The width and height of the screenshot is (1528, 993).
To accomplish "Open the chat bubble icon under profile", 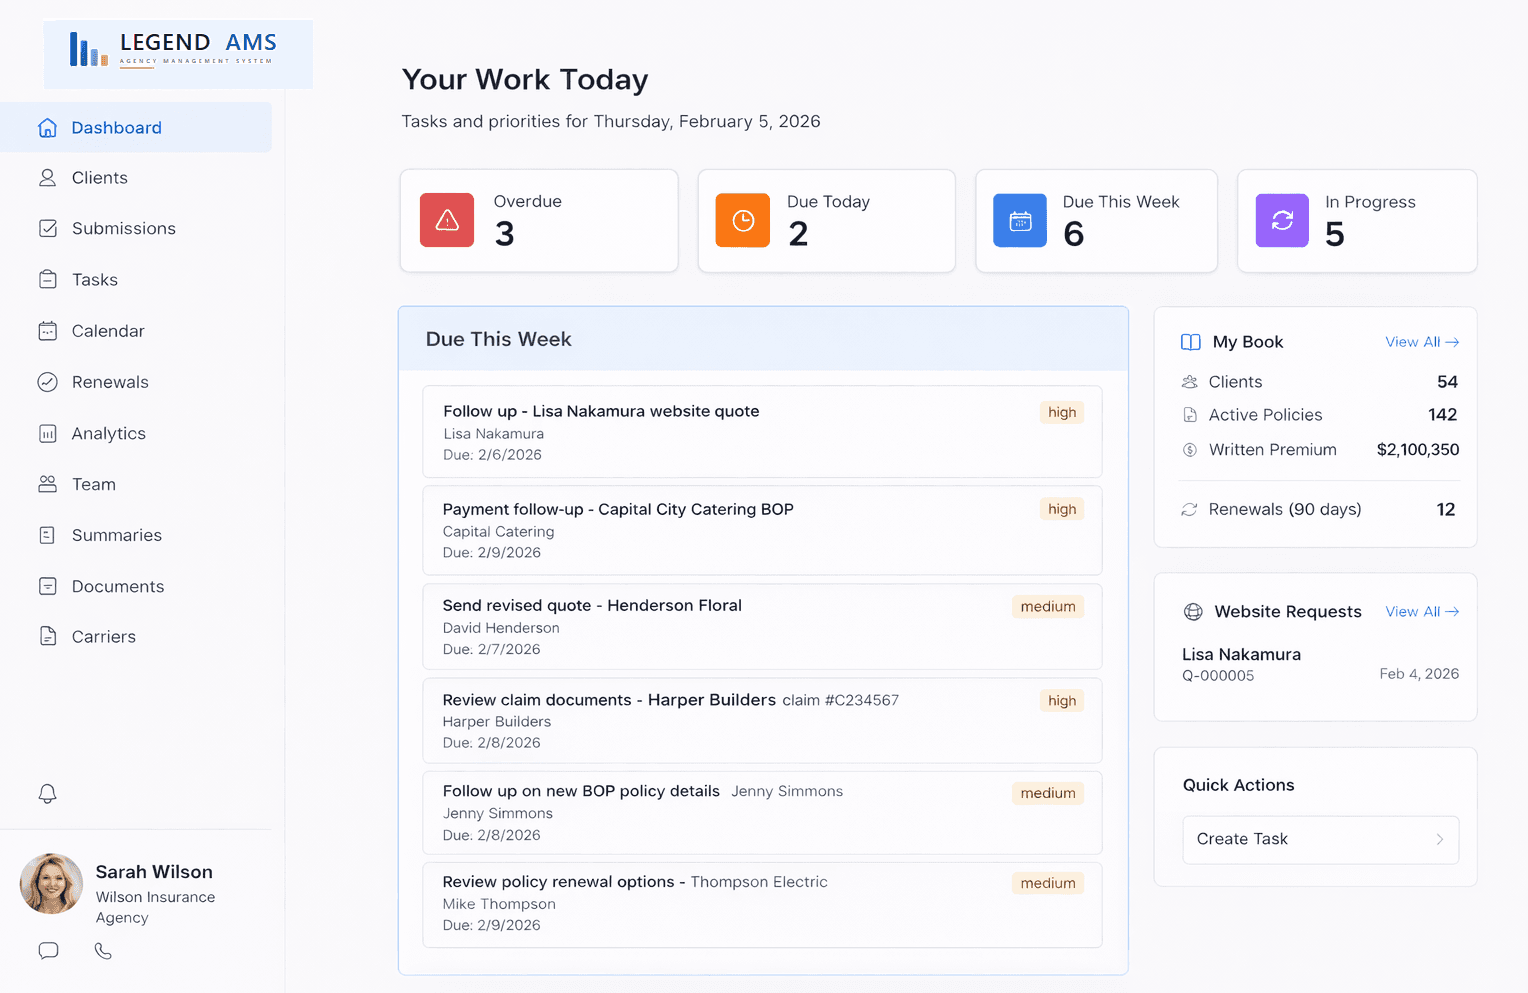I will 48,951.
